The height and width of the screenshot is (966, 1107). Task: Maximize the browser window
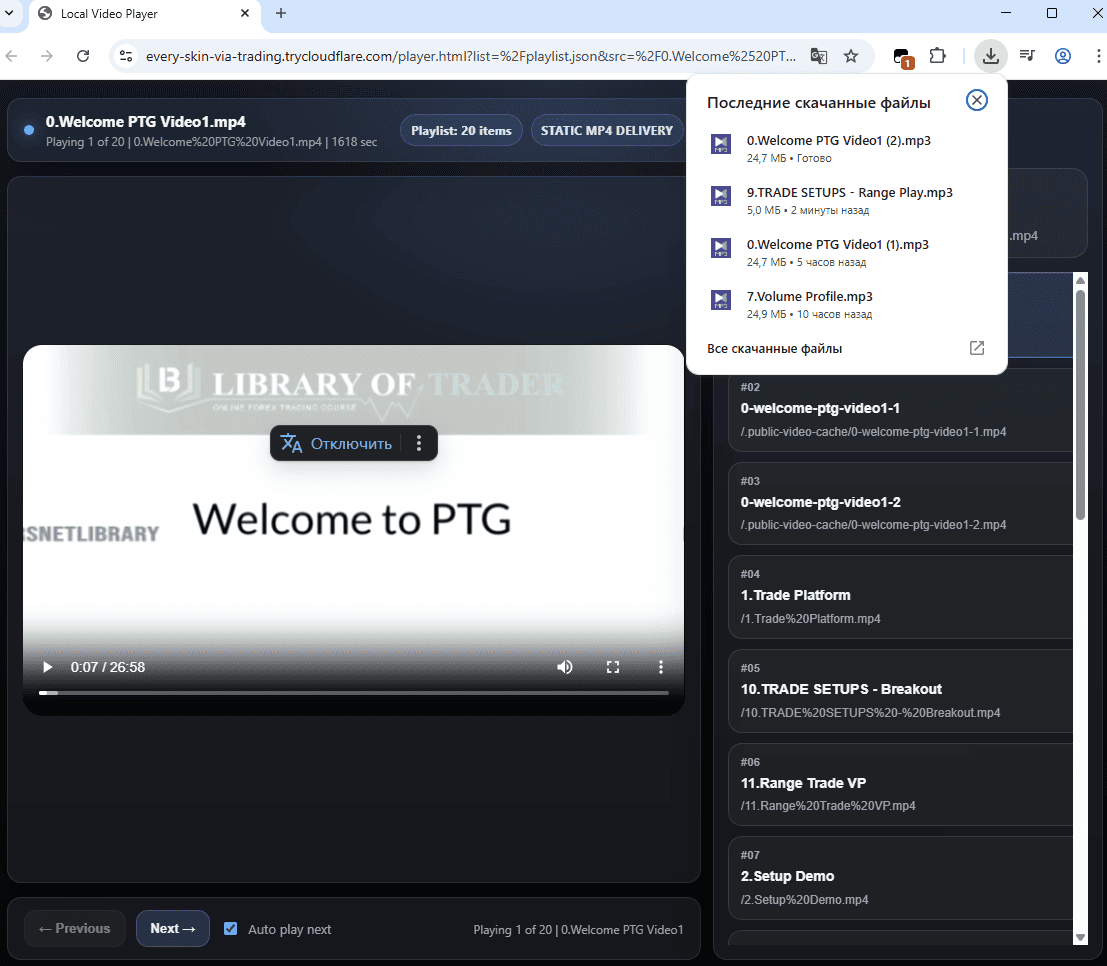(1051, 13)
